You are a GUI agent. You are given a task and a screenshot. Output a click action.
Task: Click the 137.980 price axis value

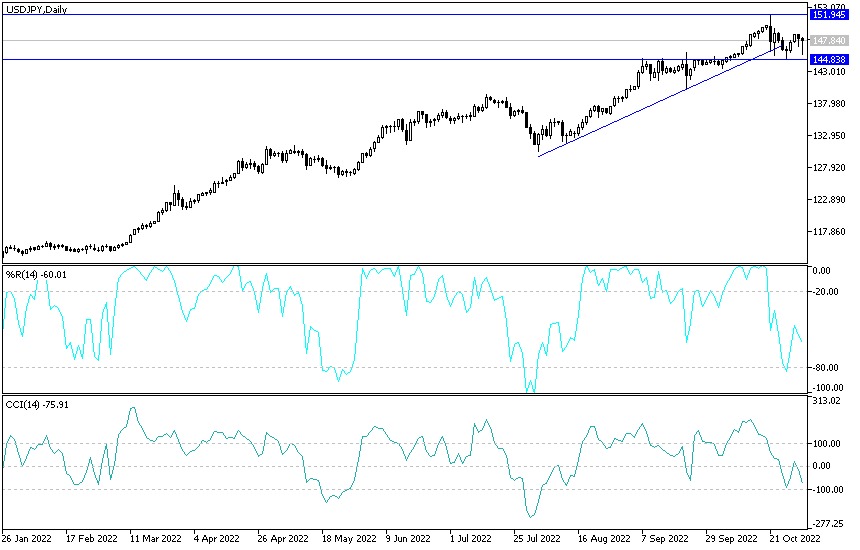pos(829,103)
